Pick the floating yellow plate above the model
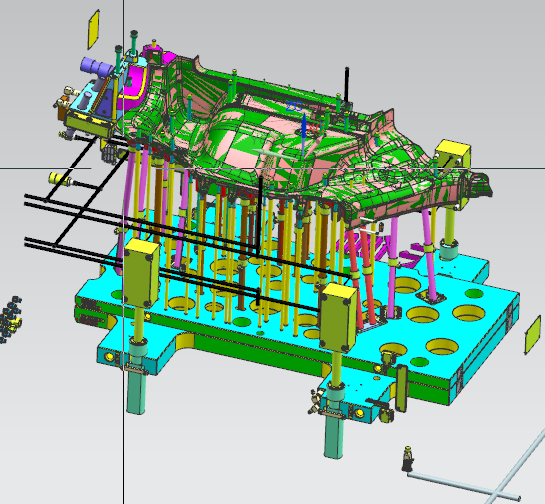 click(93, 29)
